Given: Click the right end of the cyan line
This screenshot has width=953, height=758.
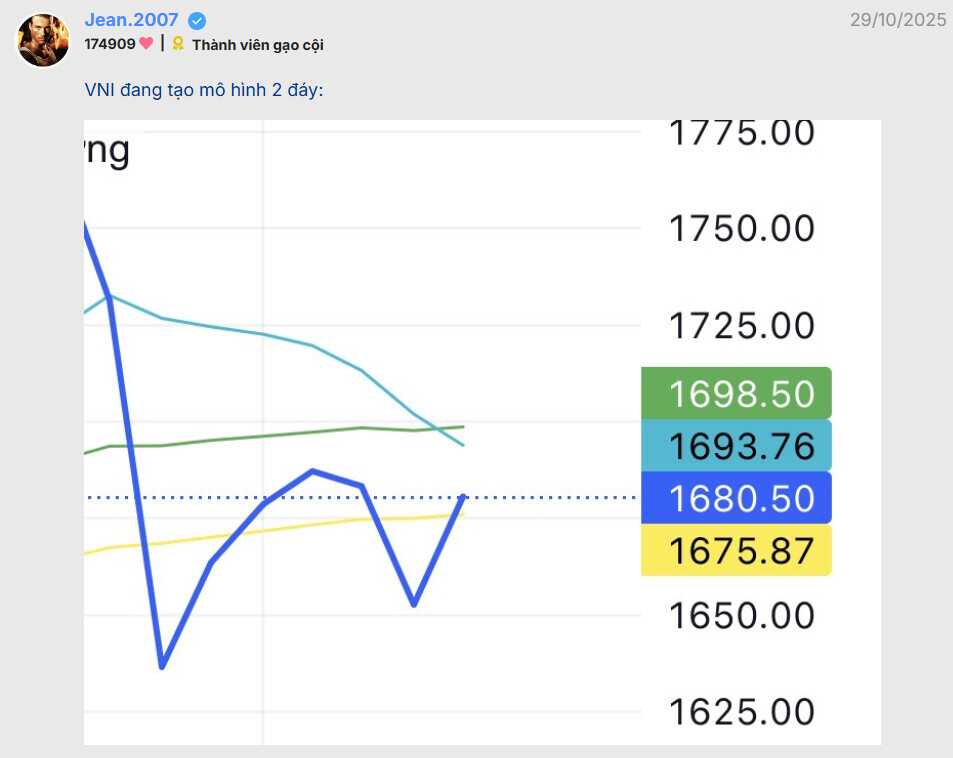Looking at the screenshot, I should pos(463,445).
